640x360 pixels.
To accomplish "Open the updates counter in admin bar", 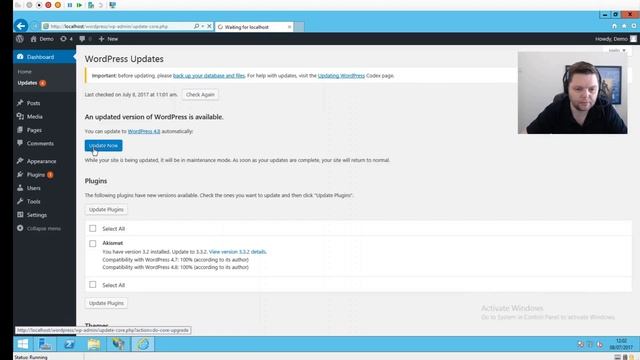I will 66,39.
